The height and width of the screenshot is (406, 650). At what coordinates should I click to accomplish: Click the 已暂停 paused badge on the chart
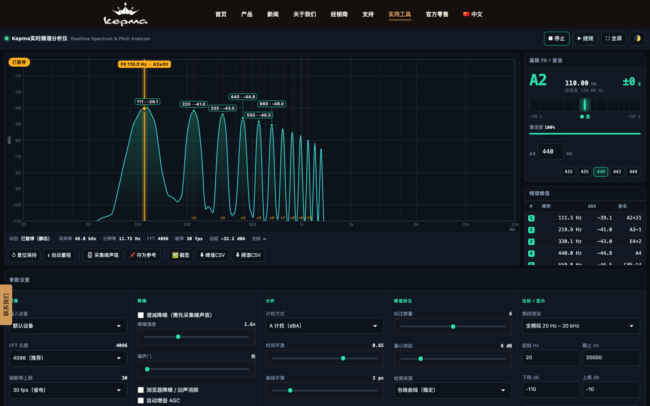19,62
